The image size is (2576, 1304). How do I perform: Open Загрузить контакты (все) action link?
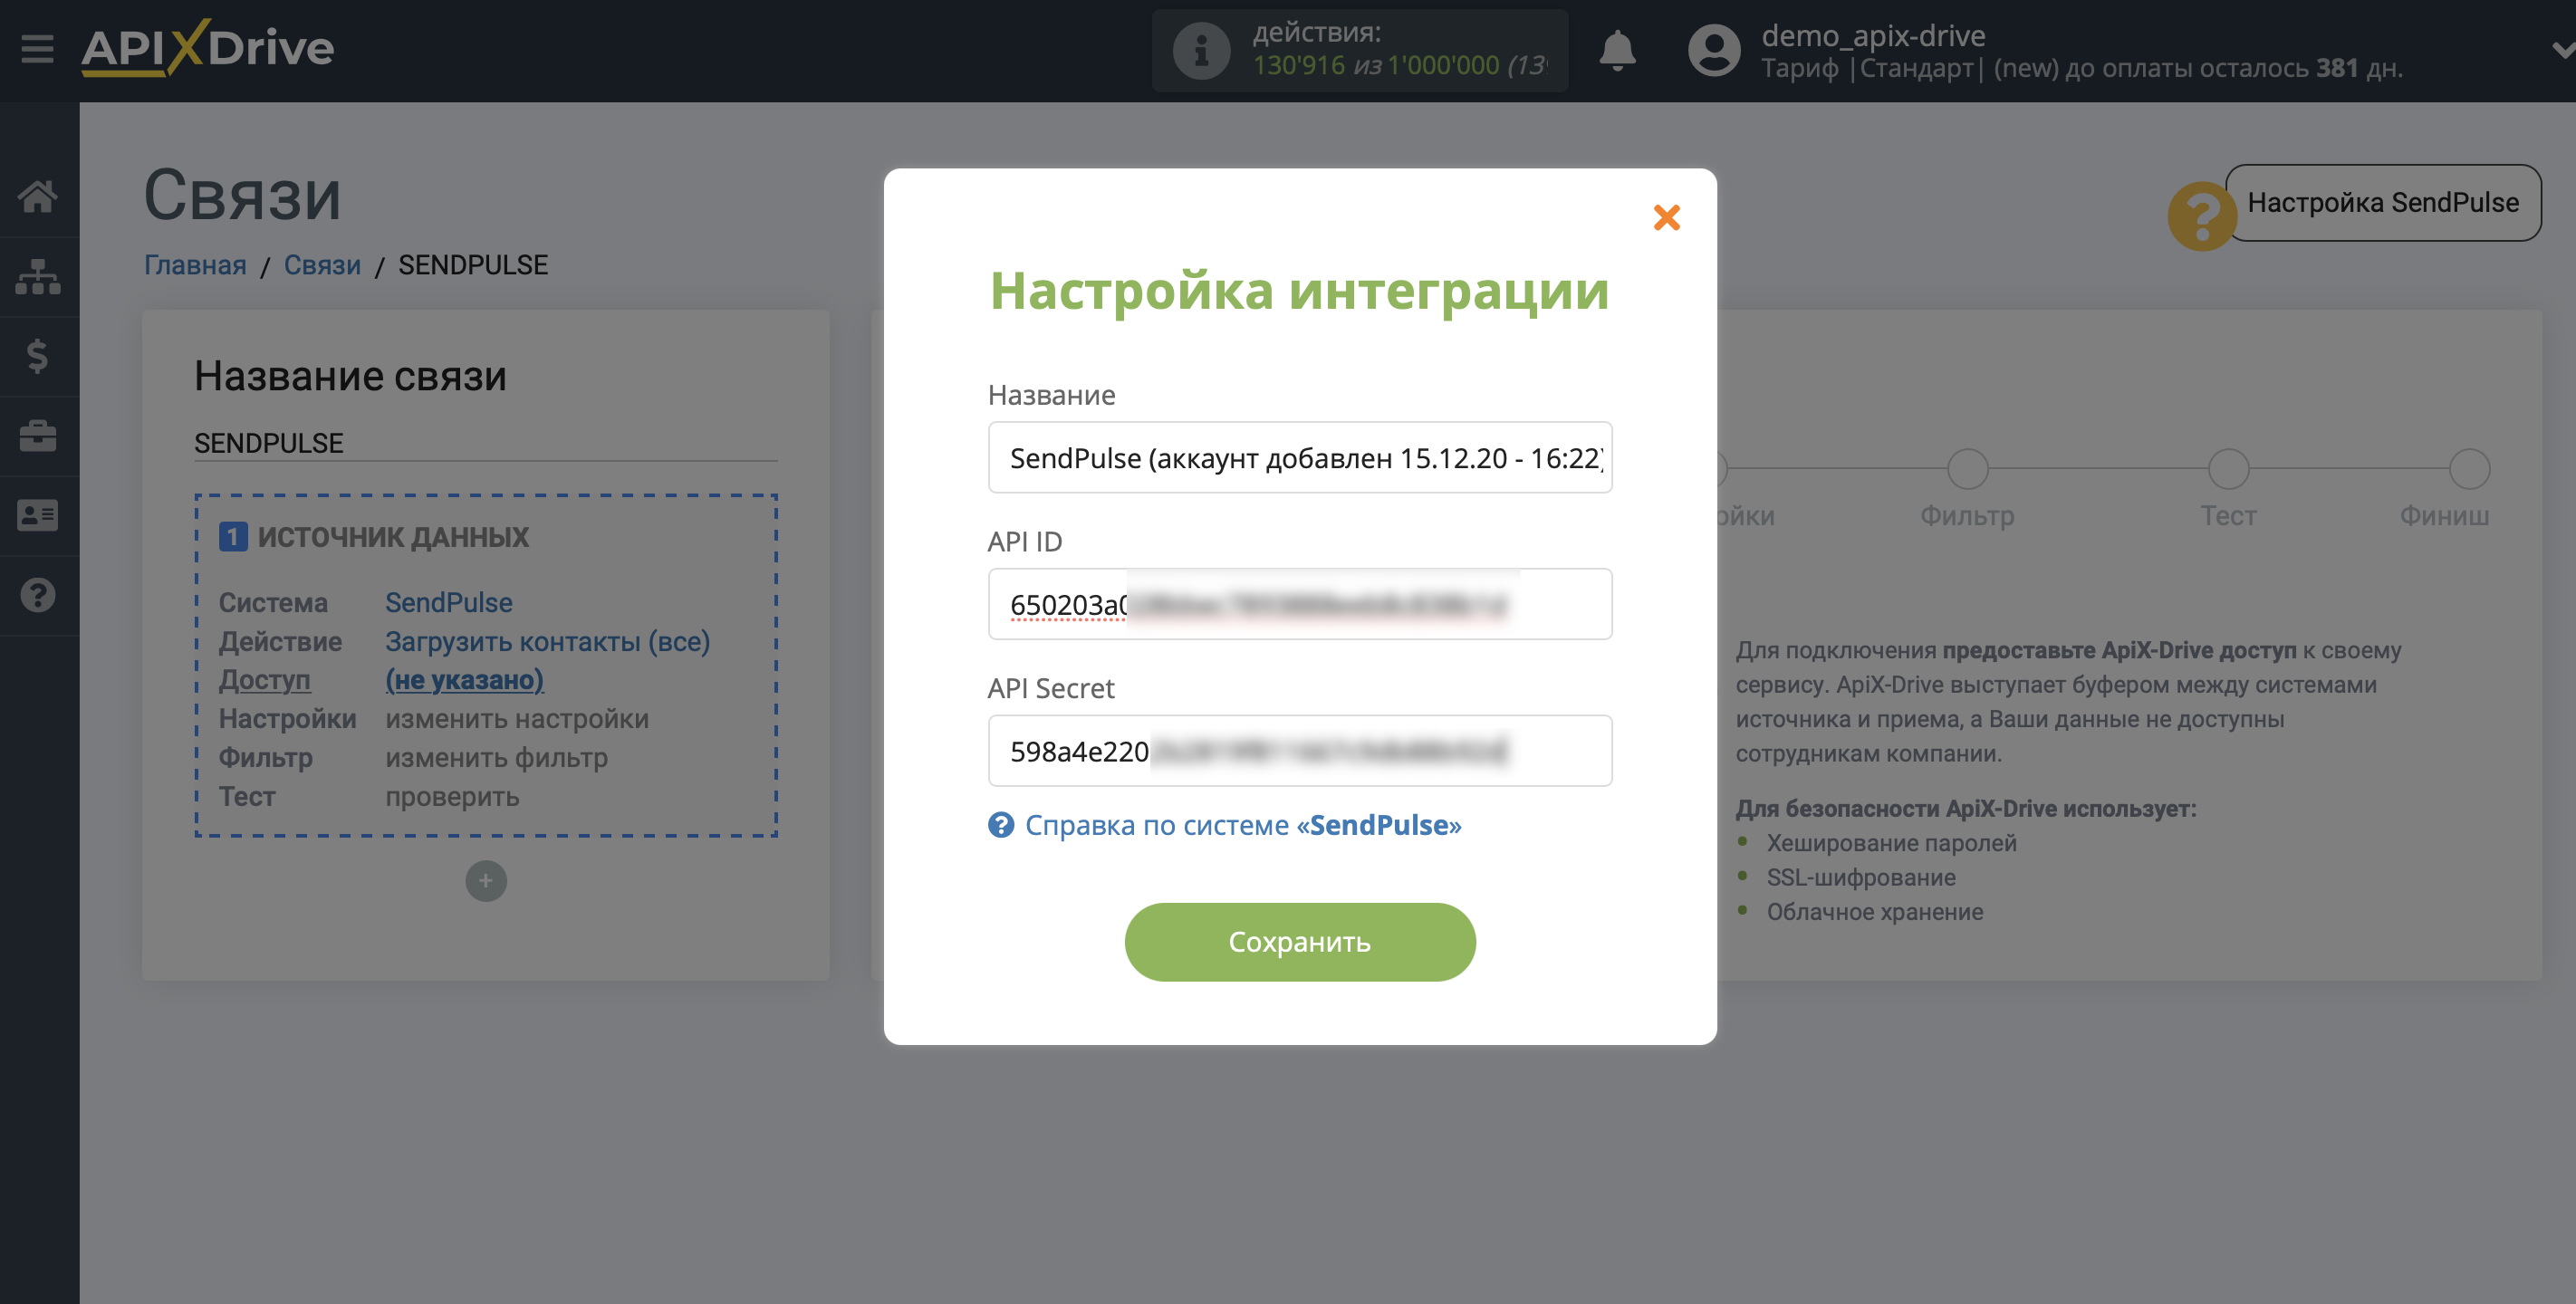click(547, 642)
